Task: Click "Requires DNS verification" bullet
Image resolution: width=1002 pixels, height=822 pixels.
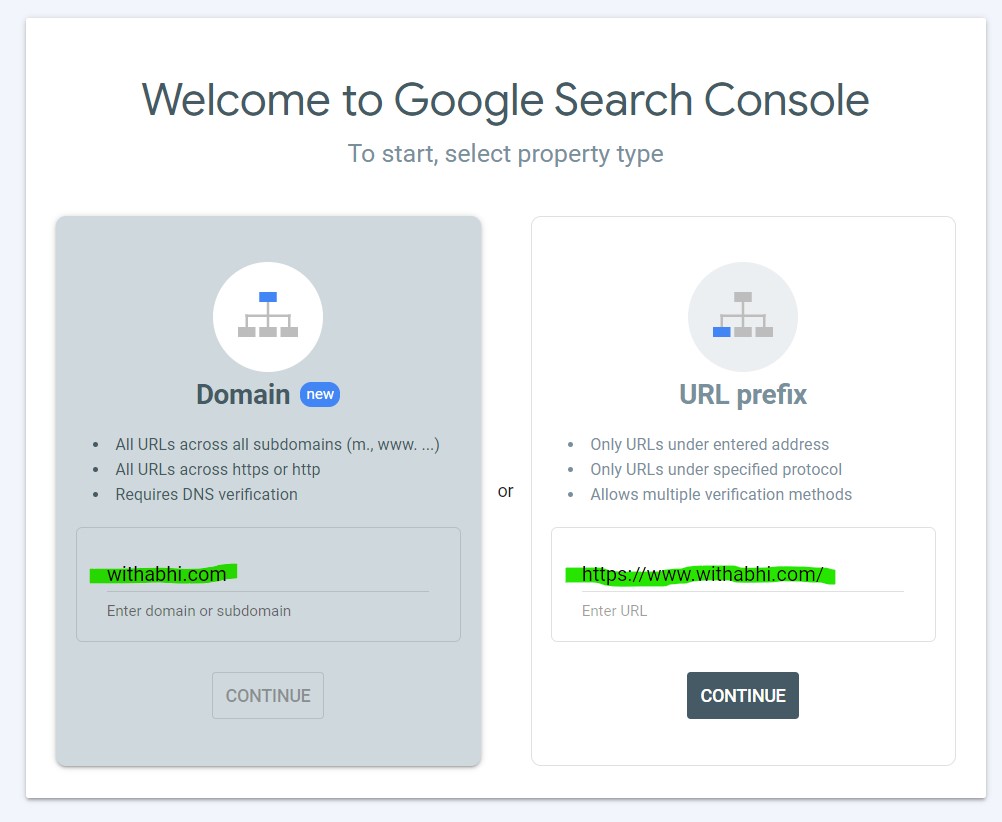Action: [x=206, y=494]
